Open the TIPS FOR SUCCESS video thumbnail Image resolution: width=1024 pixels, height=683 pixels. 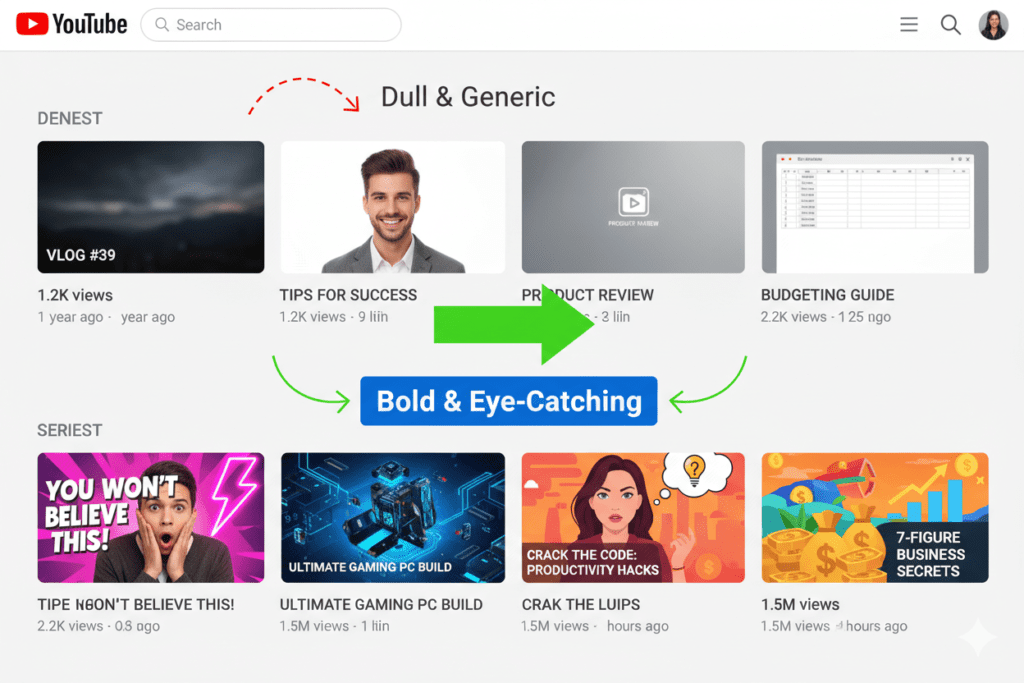[x=392, y=206]
